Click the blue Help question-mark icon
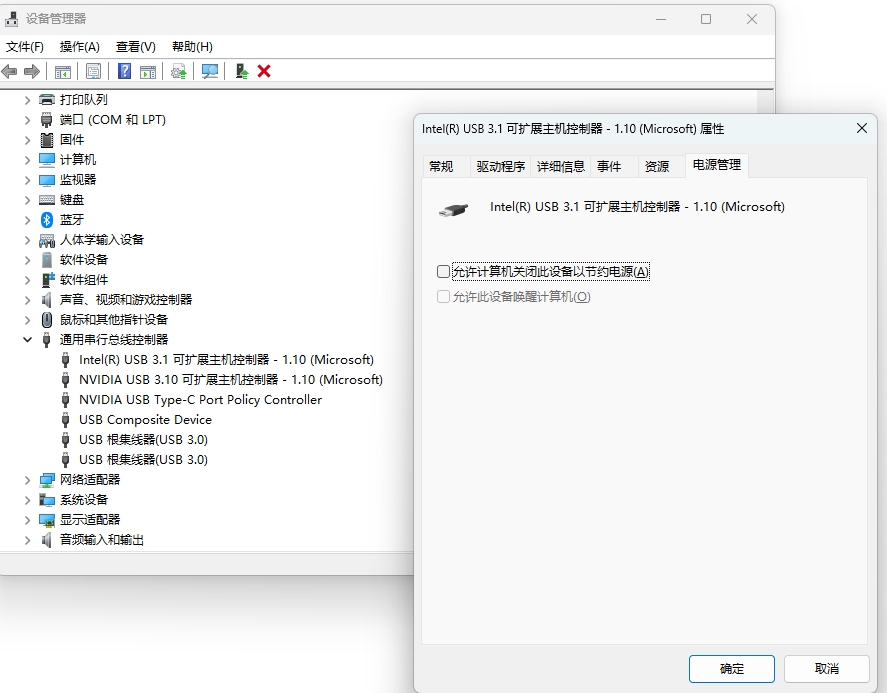Screen dimensions: 887x693 tap(124, 71)
